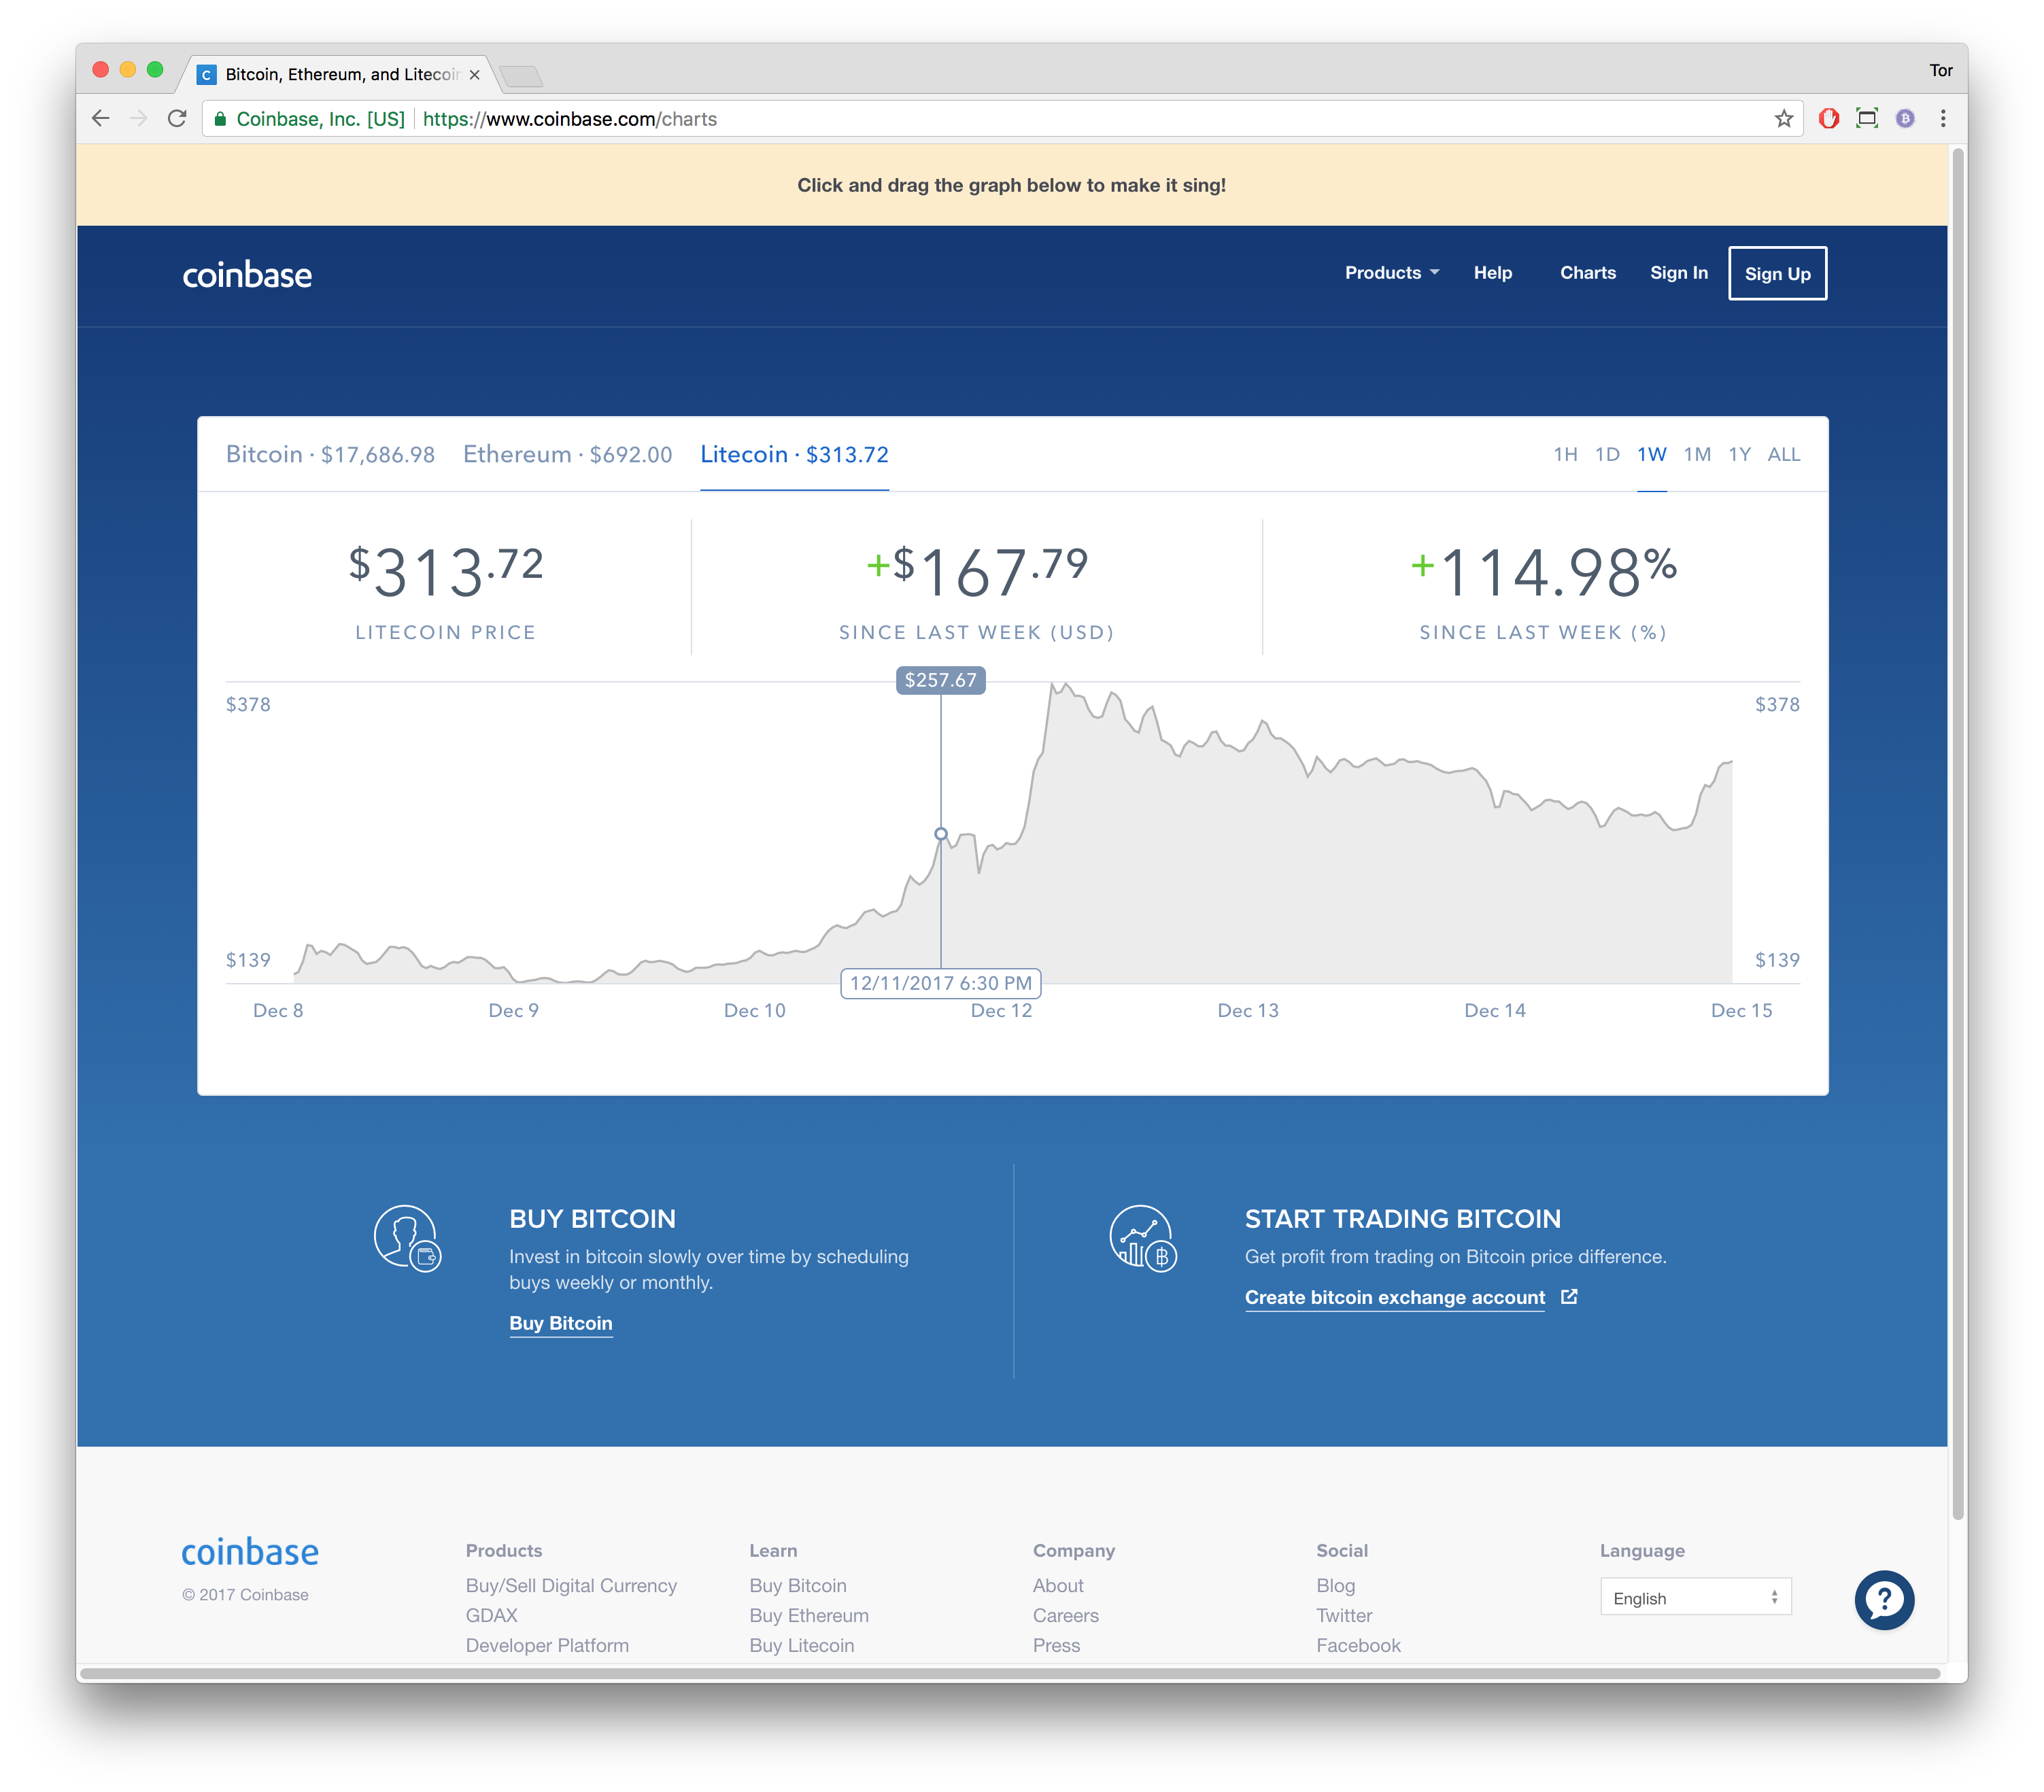
Task: Enable the 1M time range
Action: [1697, 454]
